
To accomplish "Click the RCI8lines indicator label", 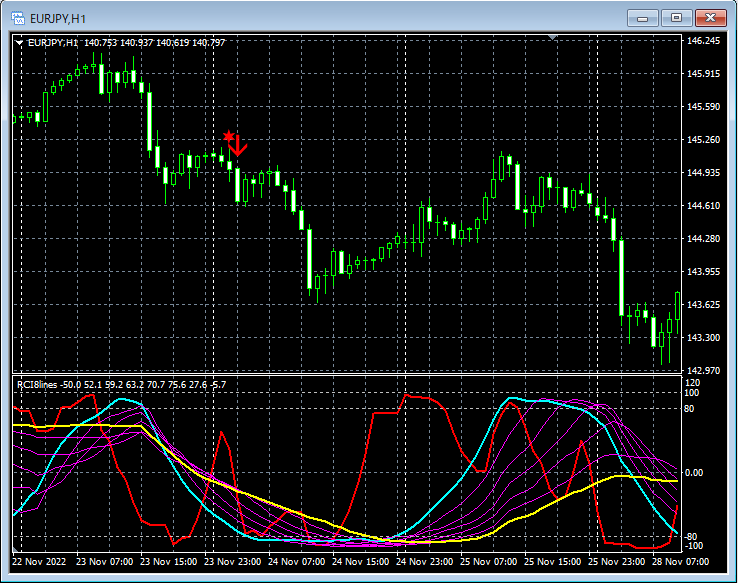I will point(121,385).
